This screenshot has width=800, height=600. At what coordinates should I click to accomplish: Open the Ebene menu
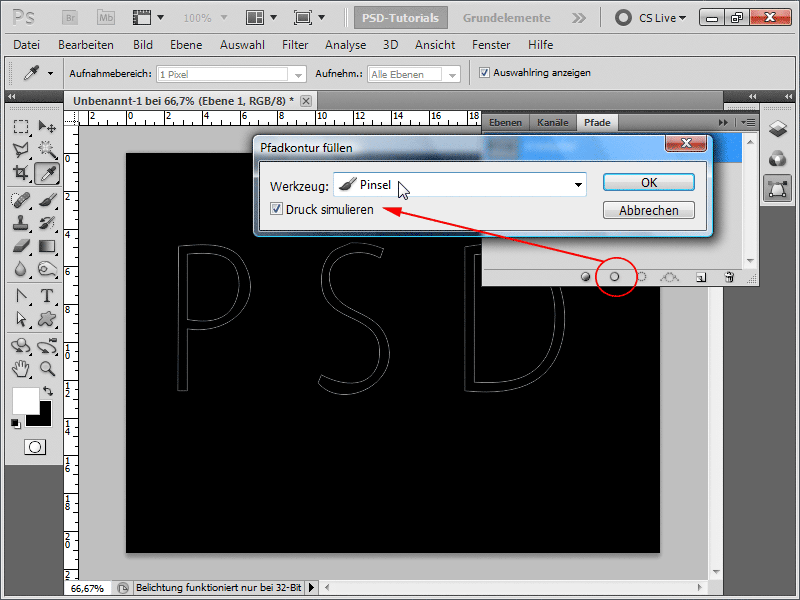[186, 45]
